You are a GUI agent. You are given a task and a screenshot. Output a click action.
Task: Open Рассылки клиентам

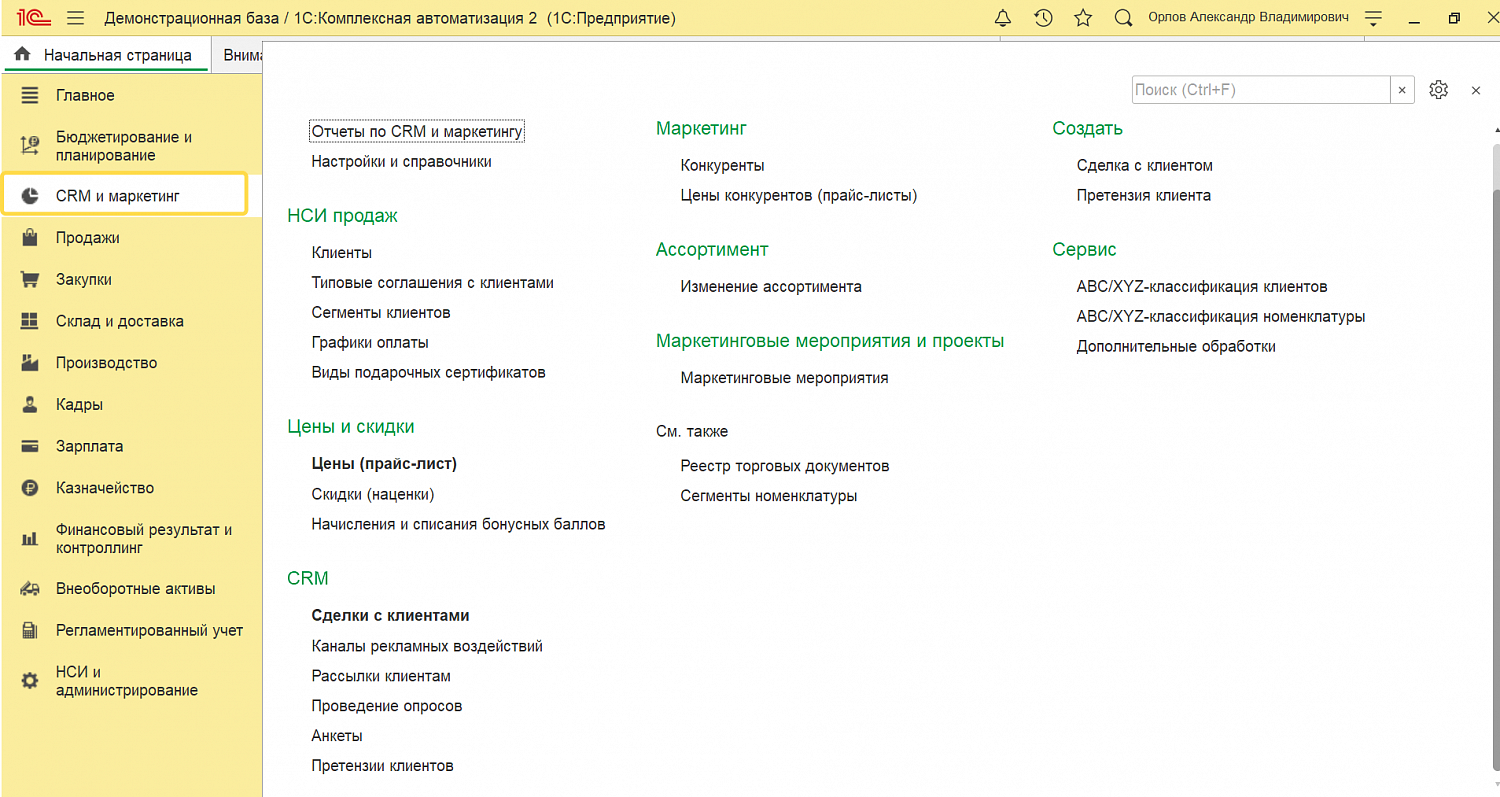tap(381, 676)
